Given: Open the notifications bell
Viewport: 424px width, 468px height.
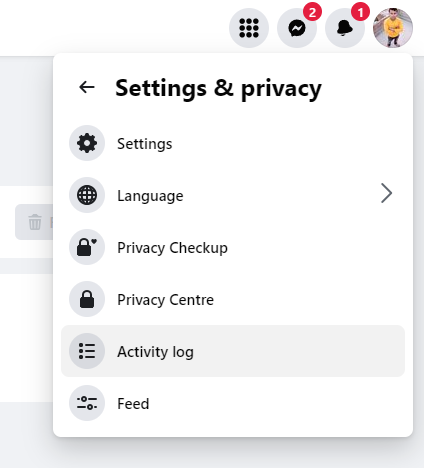Looking at the screenshot, I should click(345, 28).
